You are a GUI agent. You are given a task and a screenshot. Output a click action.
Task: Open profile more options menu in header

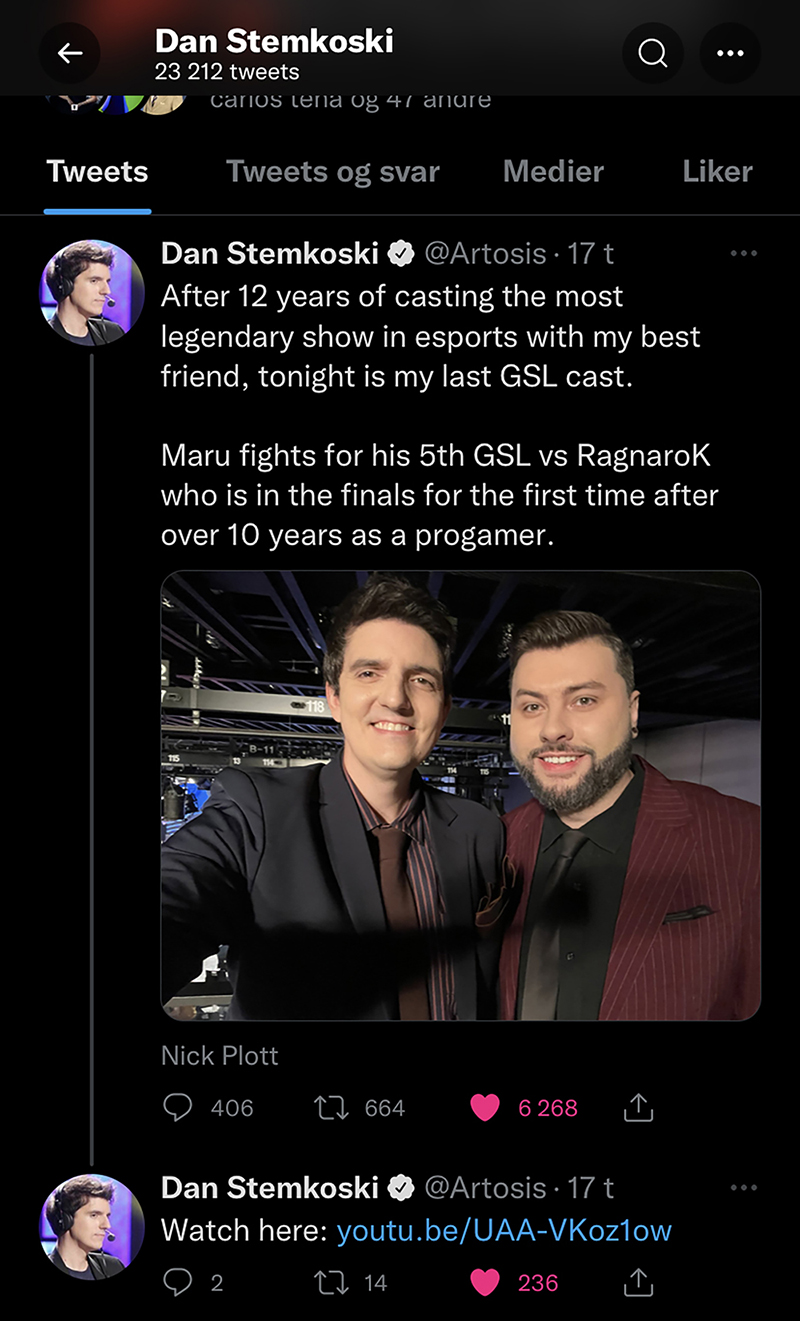[730, 54]
